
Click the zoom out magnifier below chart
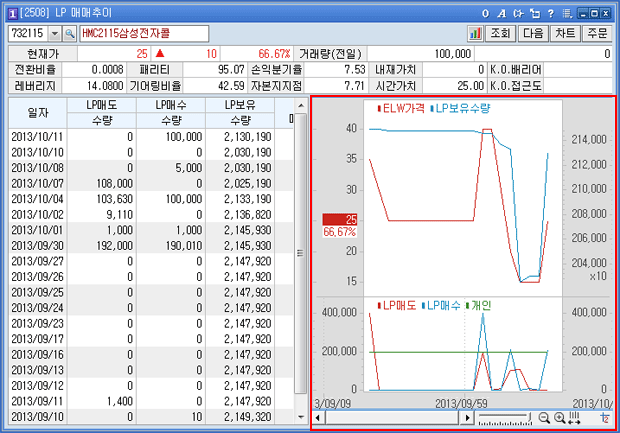544,417
